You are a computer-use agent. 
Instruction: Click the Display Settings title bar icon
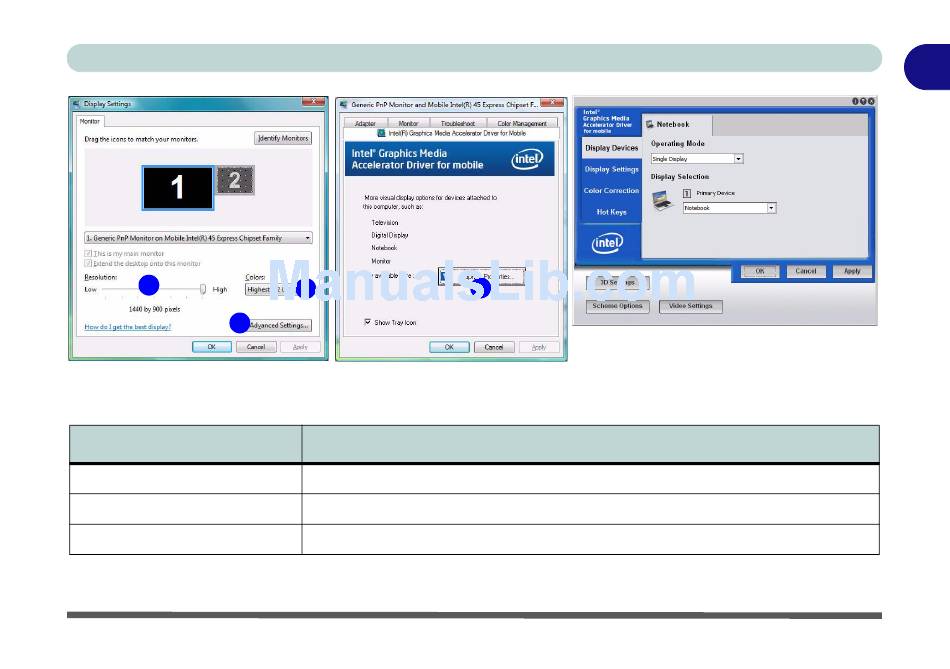[76, 104]
